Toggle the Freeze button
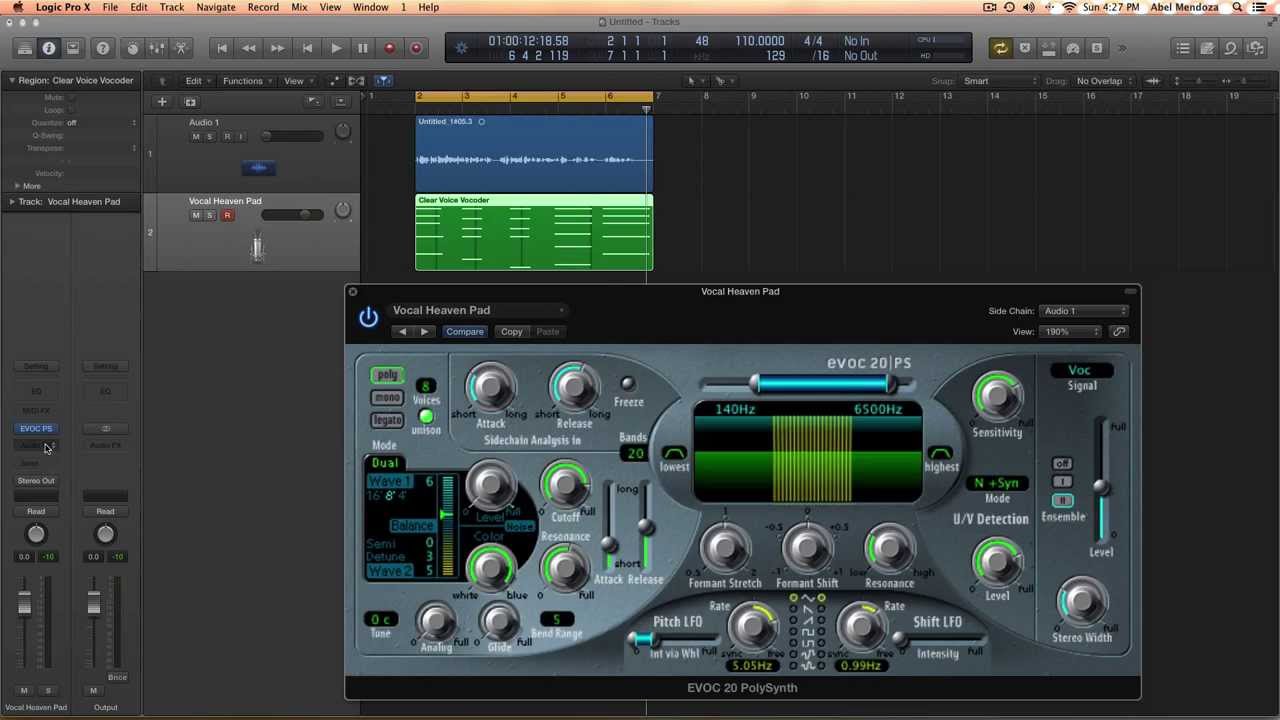This screenshot has height=720, width=1280. [627, 384]
